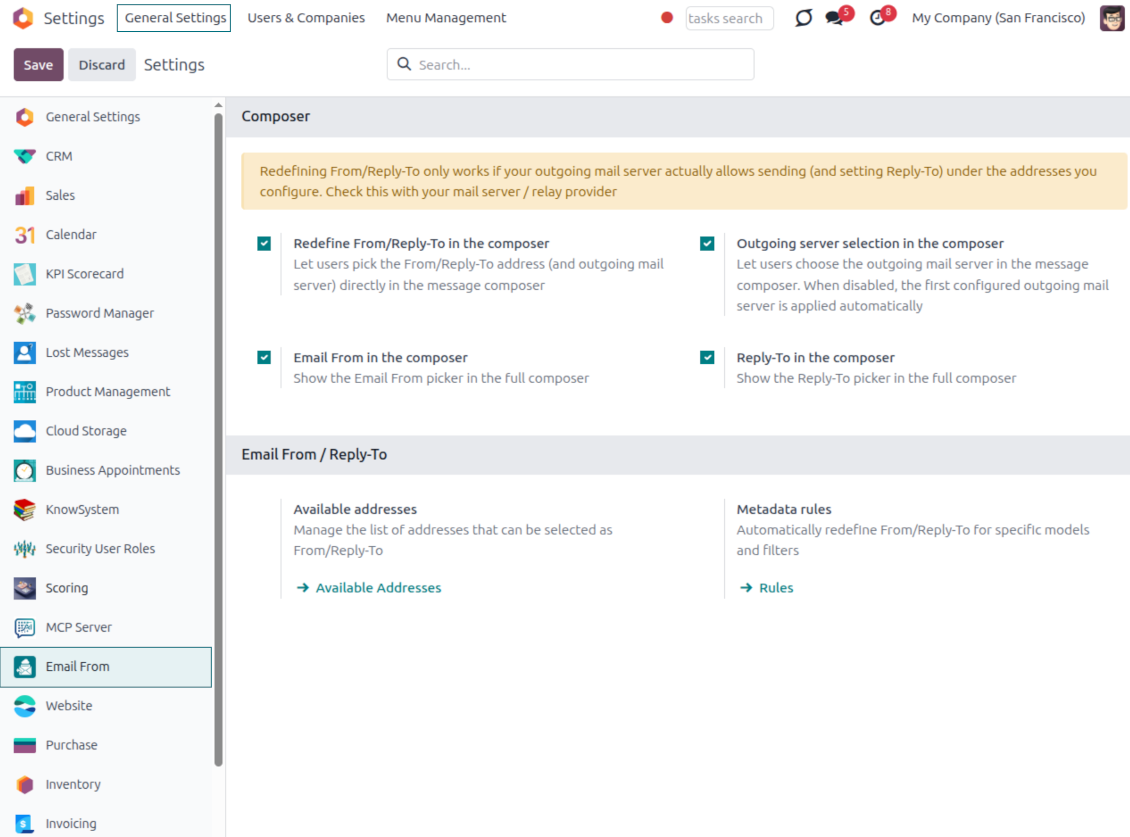Open the Users & Companies menu

[306, 18]
